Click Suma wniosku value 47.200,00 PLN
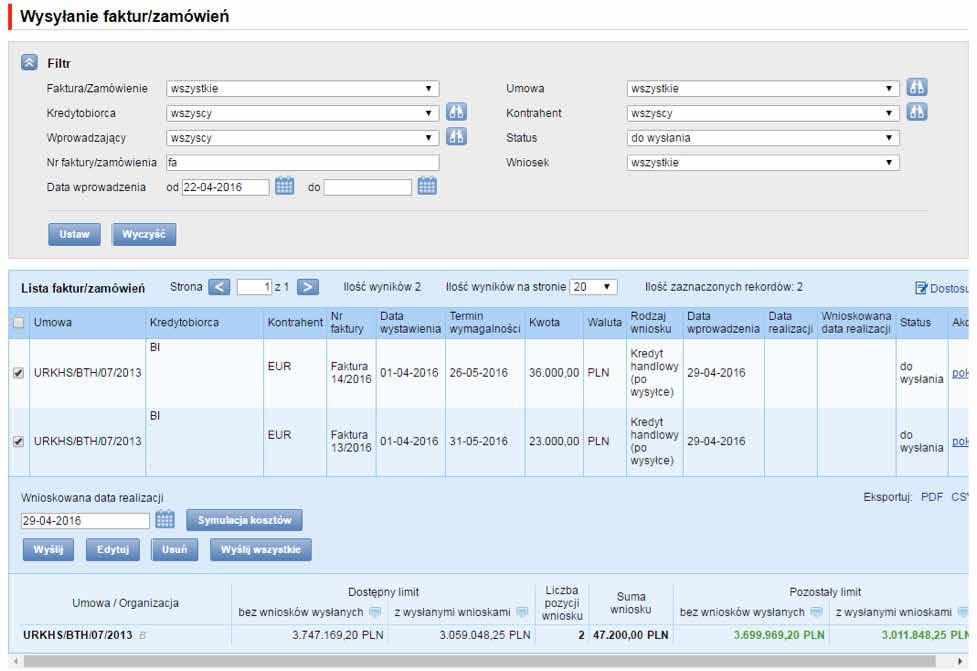 [x=631, y=635]
